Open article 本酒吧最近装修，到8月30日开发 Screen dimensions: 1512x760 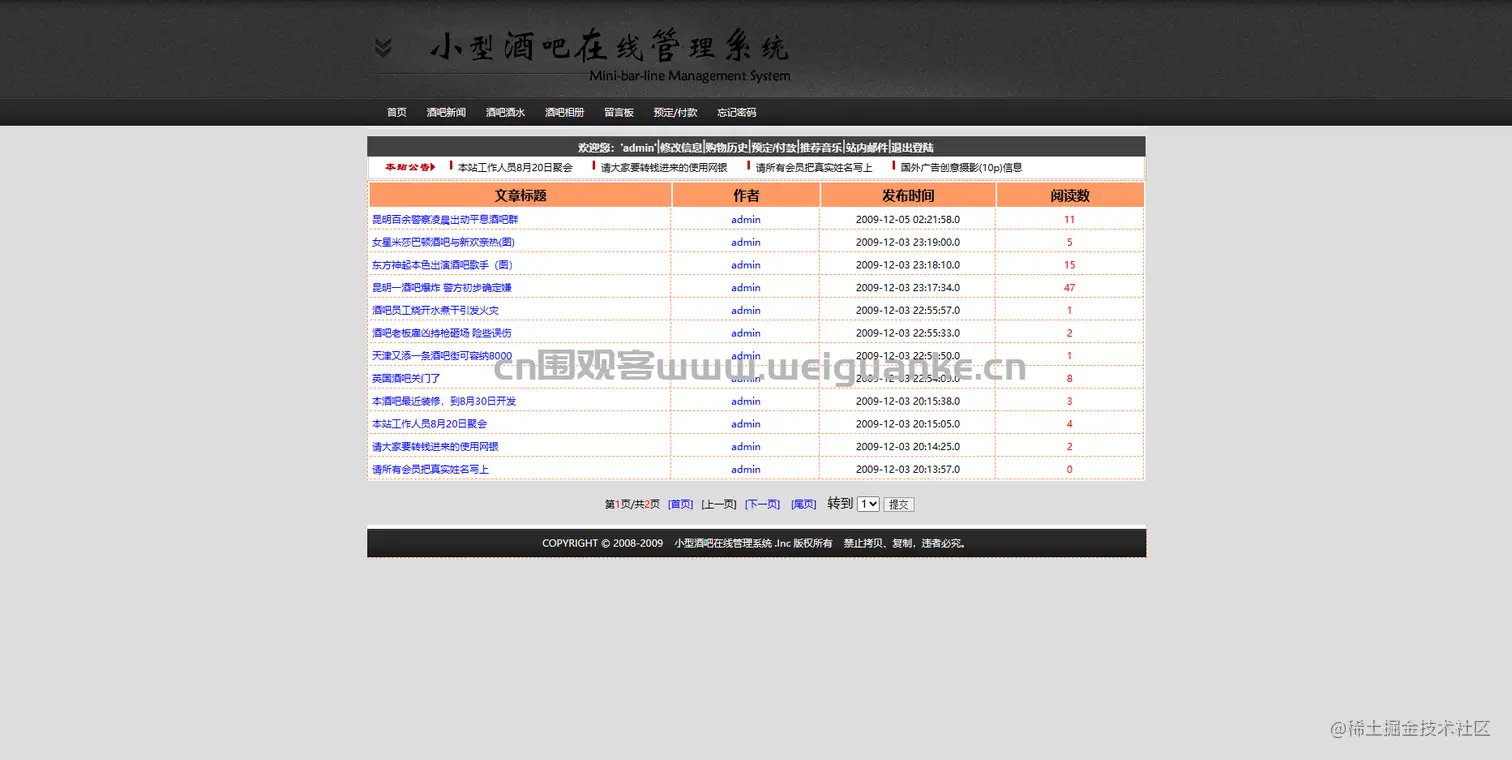coord(444,401)
